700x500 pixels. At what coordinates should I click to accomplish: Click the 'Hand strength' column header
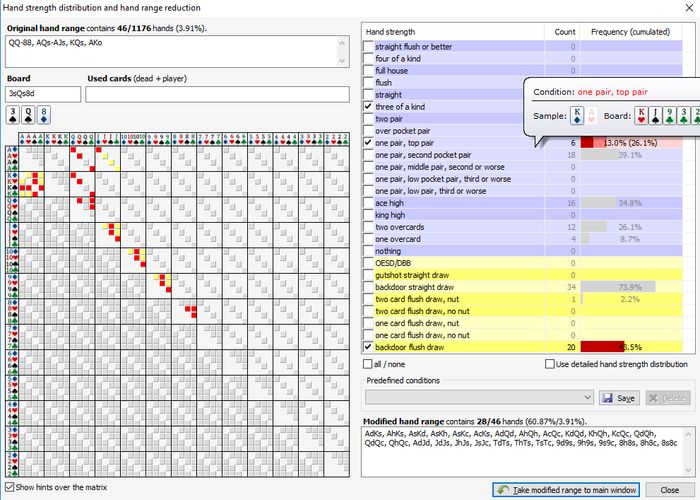[x=453, y=32]
